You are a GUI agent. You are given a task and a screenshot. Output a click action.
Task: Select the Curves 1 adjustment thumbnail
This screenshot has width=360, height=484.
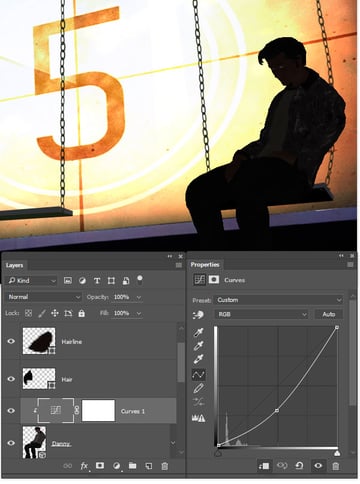[x=56, y=410]
